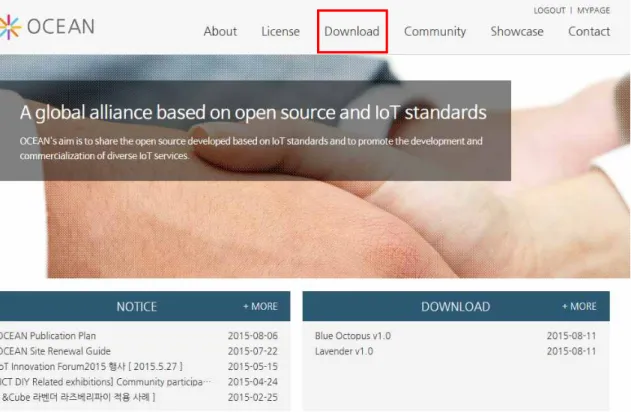This screenshot has width=631, height=412.
Task: Open the ICT DIY Related exhibitions notice
Action: (105, 382)
